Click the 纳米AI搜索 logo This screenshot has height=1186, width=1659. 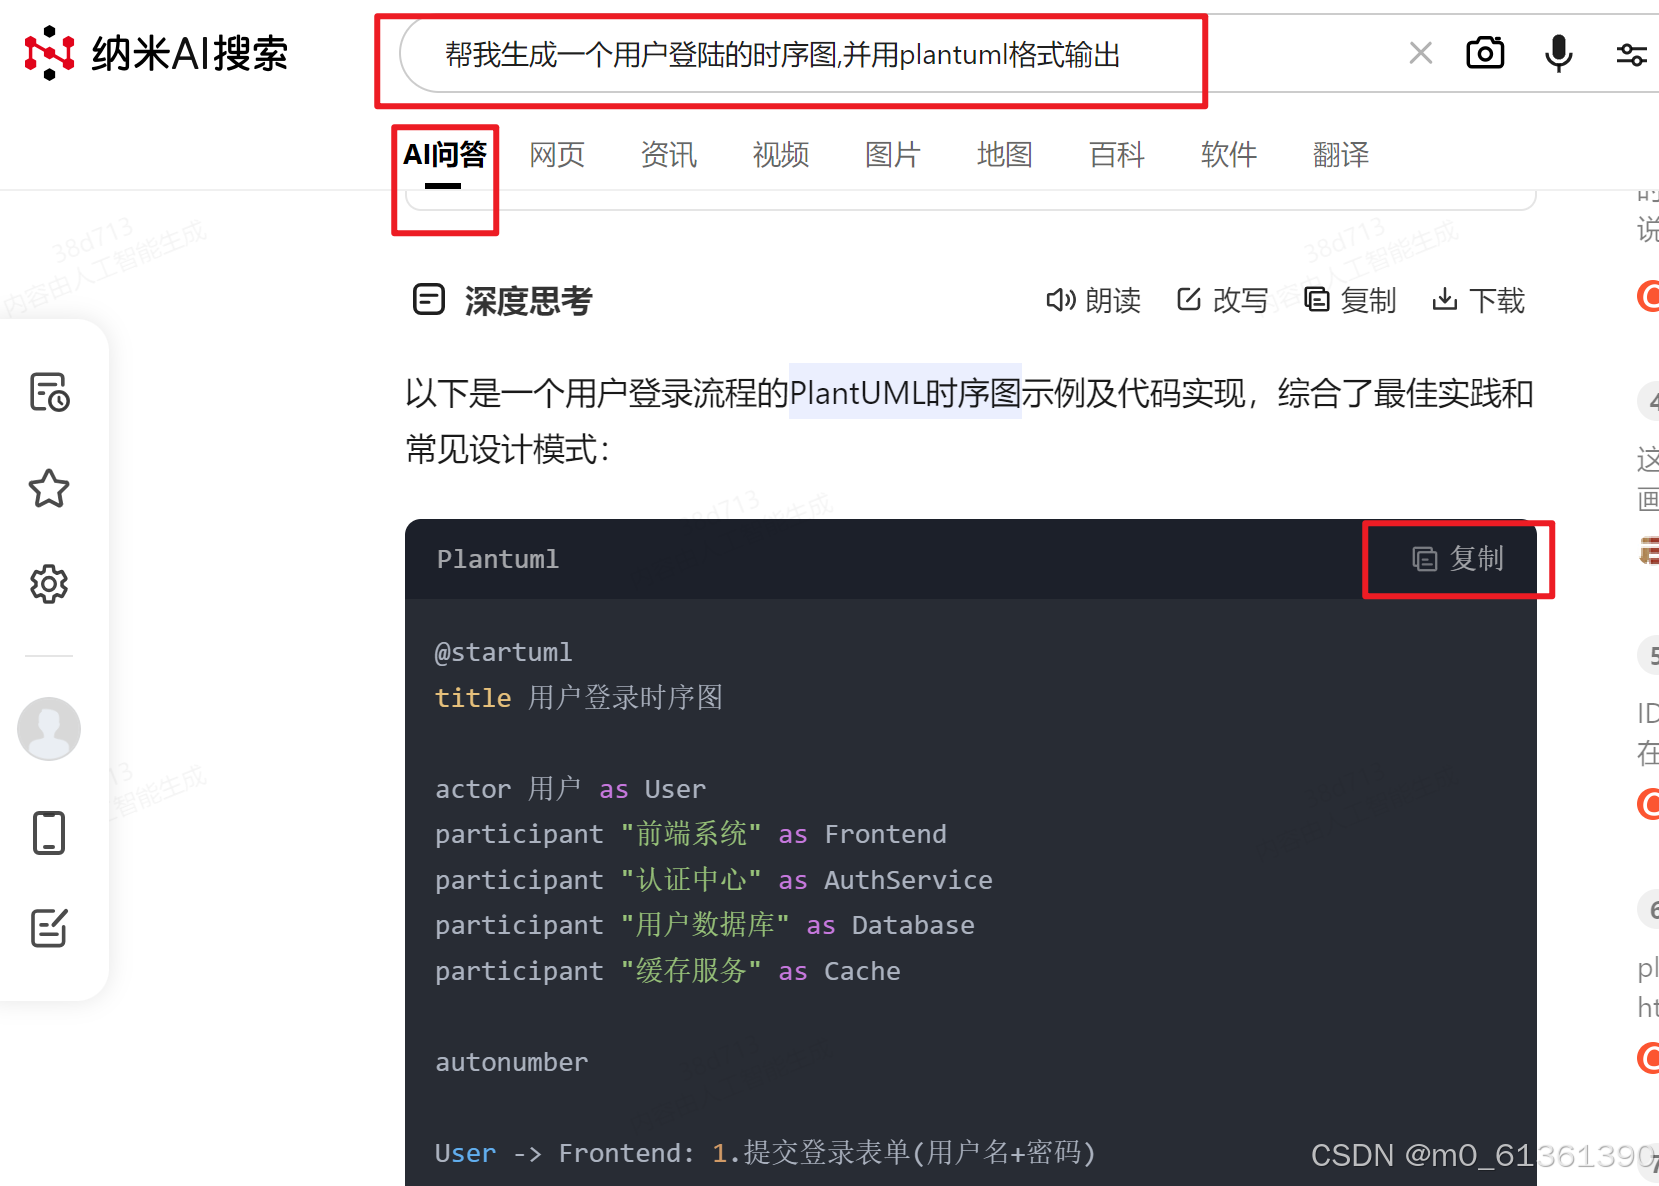pos(156,53)
